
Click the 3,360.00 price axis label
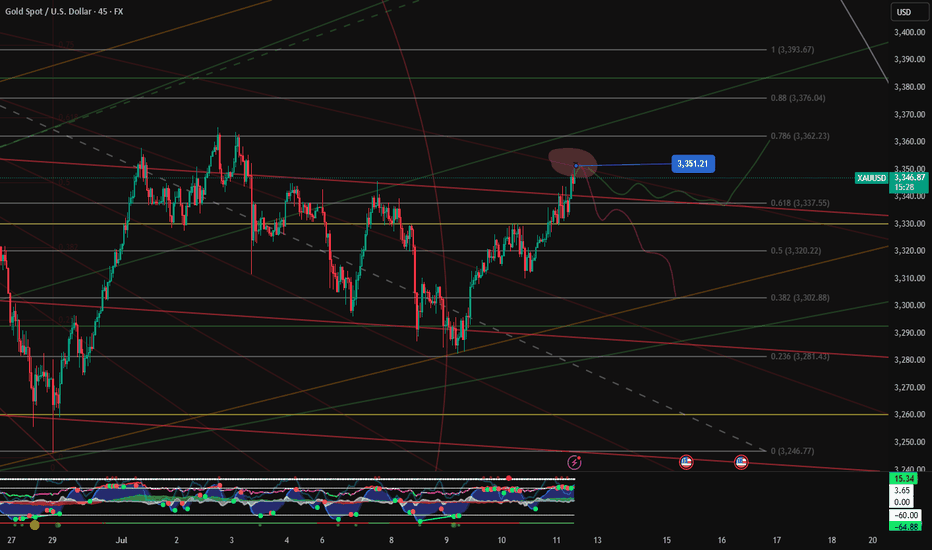(x=909, y=142)
